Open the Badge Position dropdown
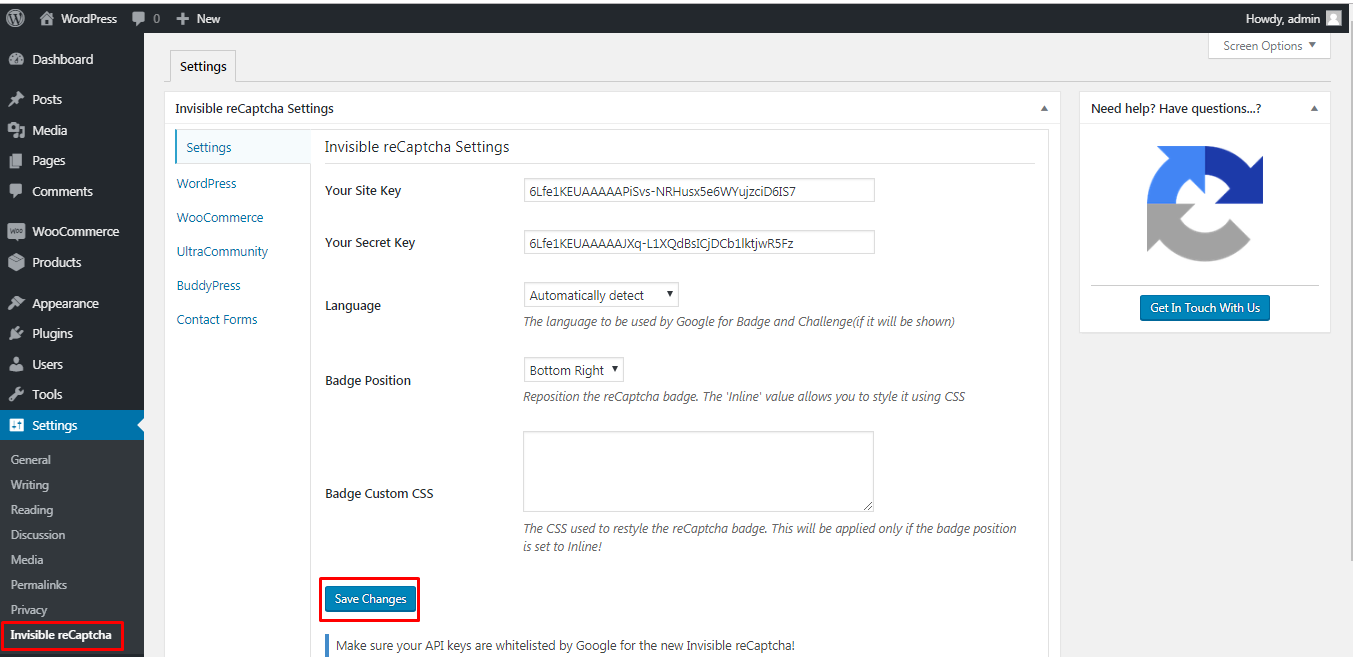This screenshot has width=1353, height=657. [x=574, y=370]
